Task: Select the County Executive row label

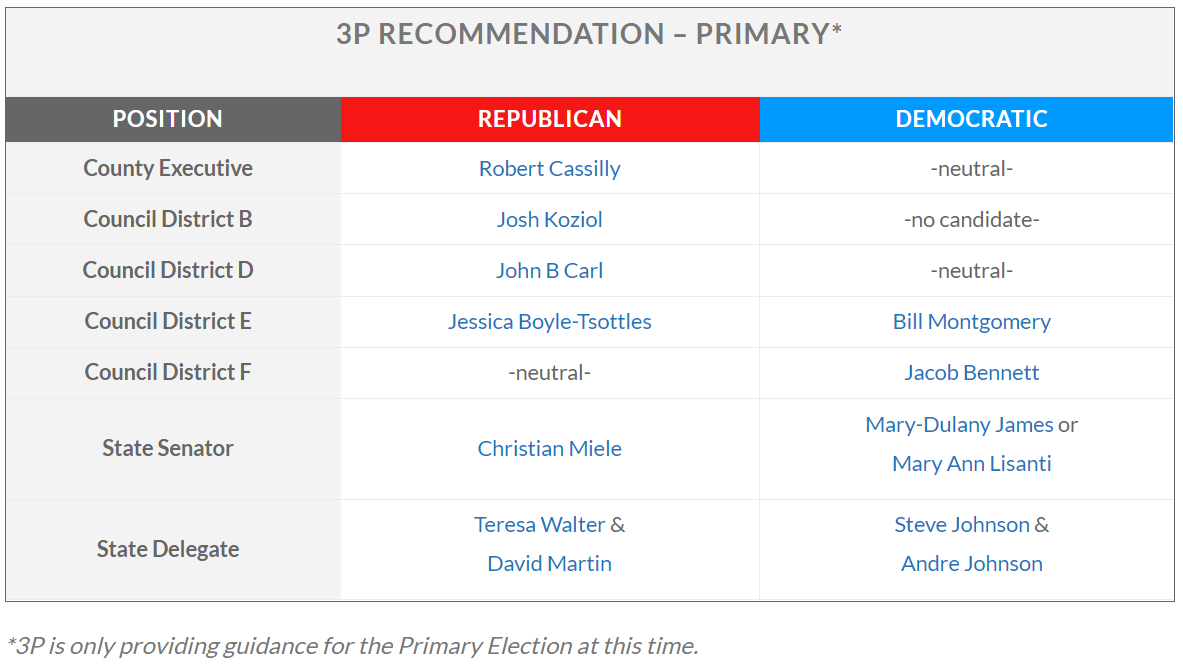Action: point(167,168)
